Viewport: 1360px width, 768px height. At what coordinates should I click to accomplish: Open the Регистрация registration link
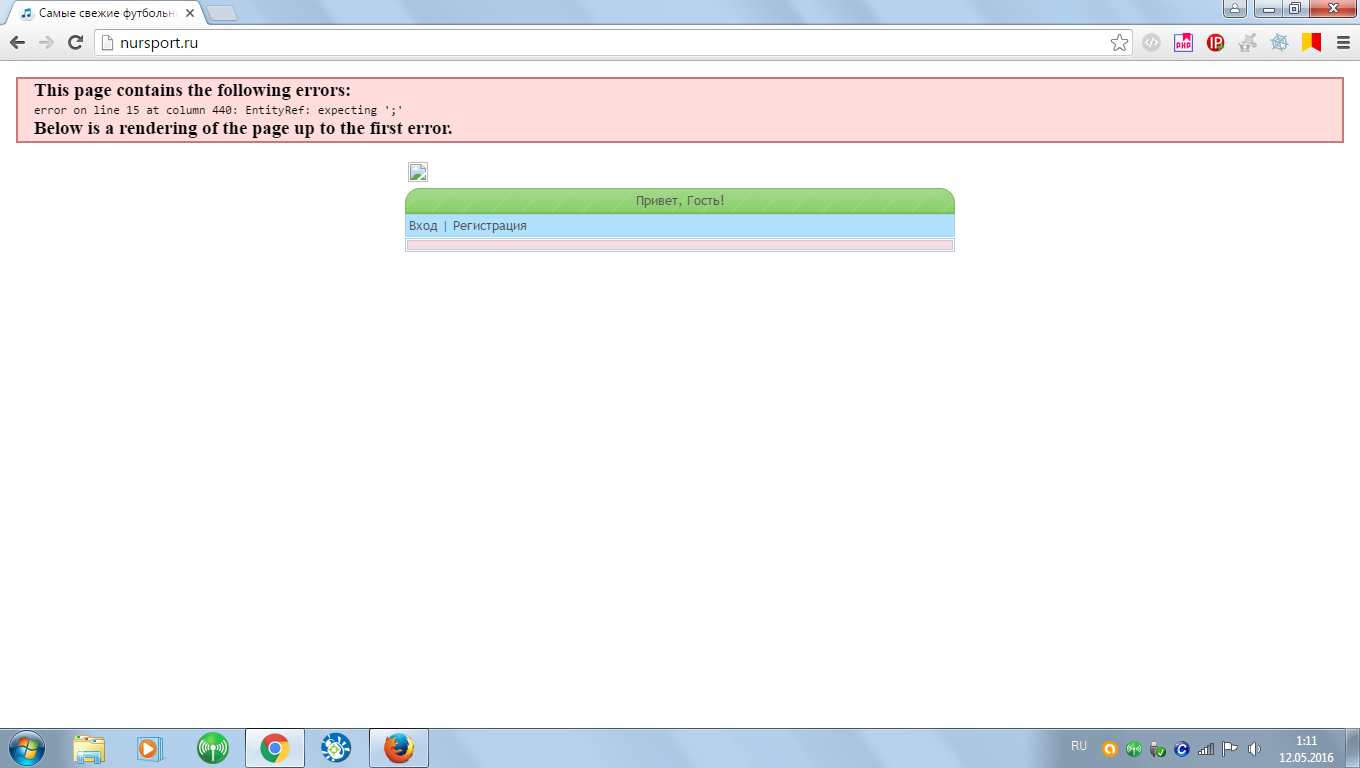point(490,226)
